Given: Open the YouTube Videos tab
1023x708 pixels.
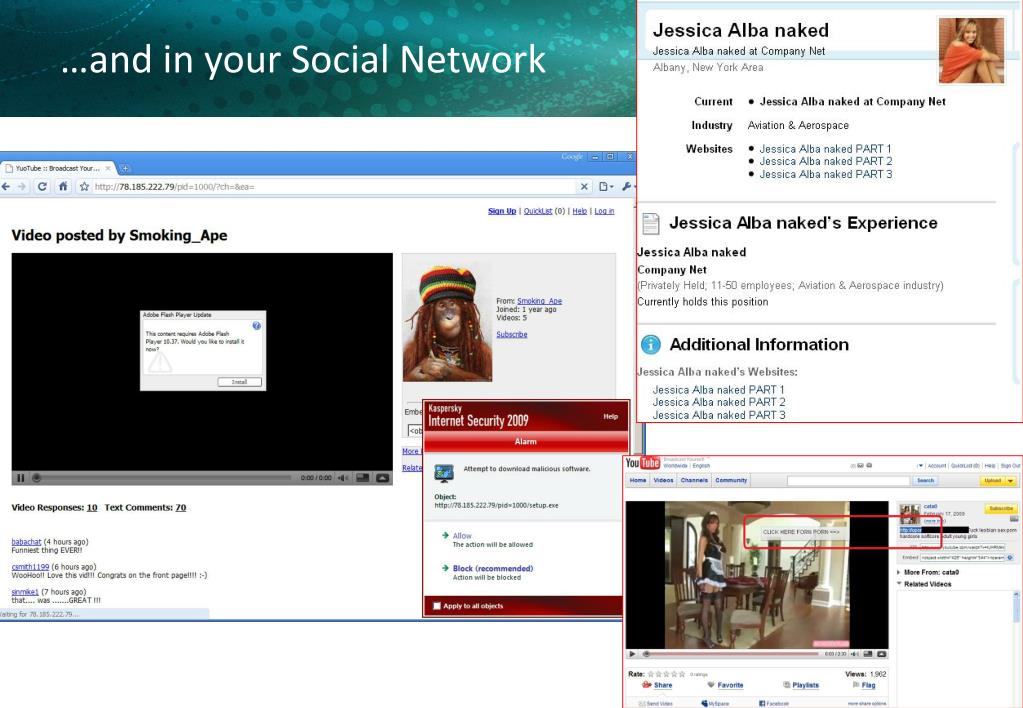Looking at the screenshot, I should coord(664,480).
